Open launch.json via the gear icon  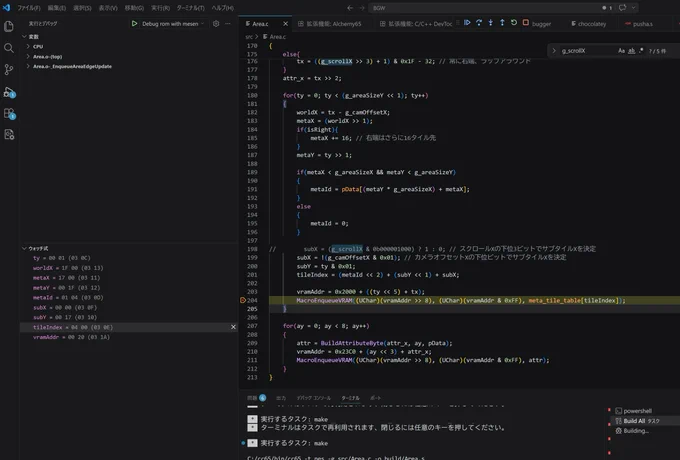tap(216, 24)
